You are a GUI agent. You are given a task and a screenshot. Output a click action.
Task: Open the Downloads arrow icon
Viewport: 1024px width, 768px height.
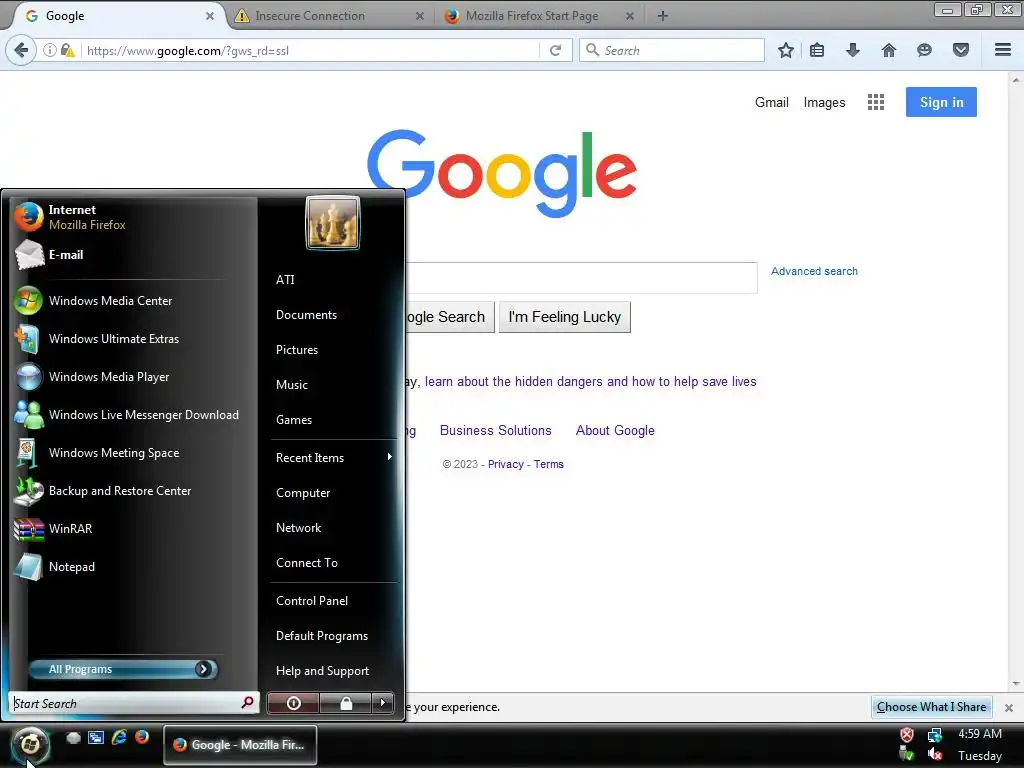(x=852, y=50)
